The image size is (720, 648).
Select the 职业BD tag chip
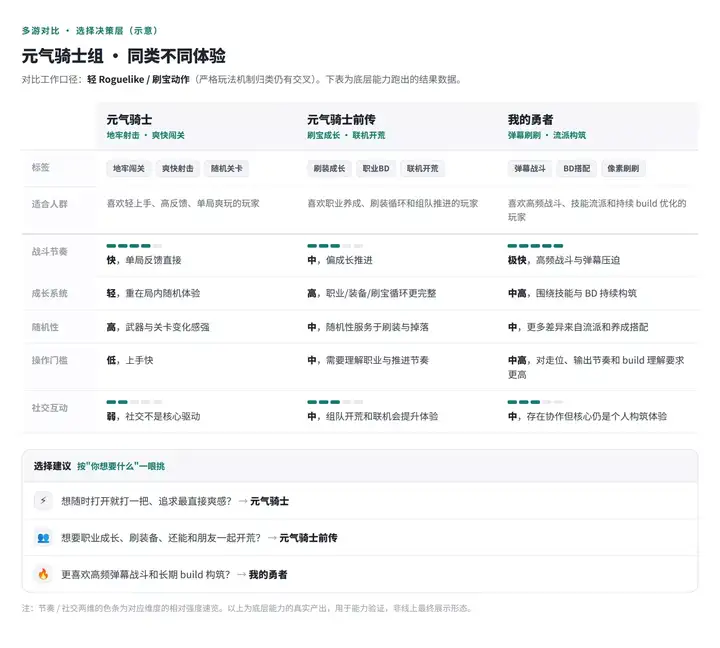[376, 169]
